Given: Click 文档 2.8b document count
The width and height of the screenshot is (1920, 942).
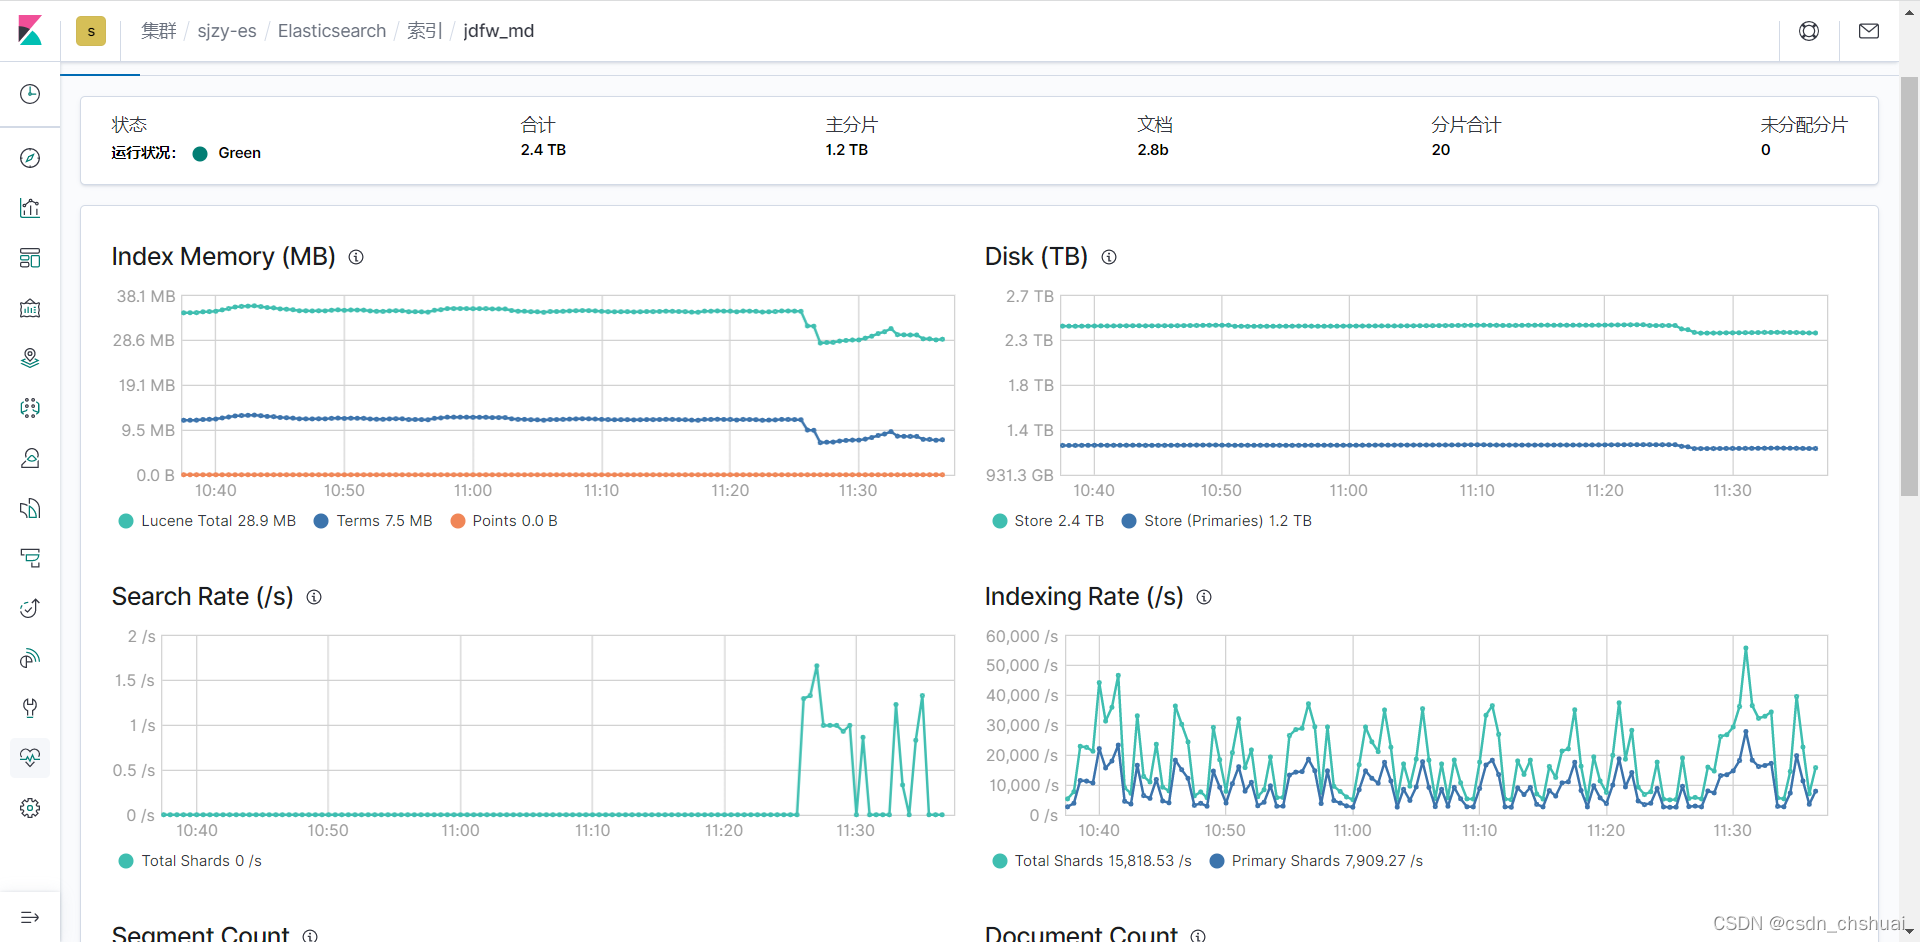Looking at the screenshot, I should coord(1153,150).
